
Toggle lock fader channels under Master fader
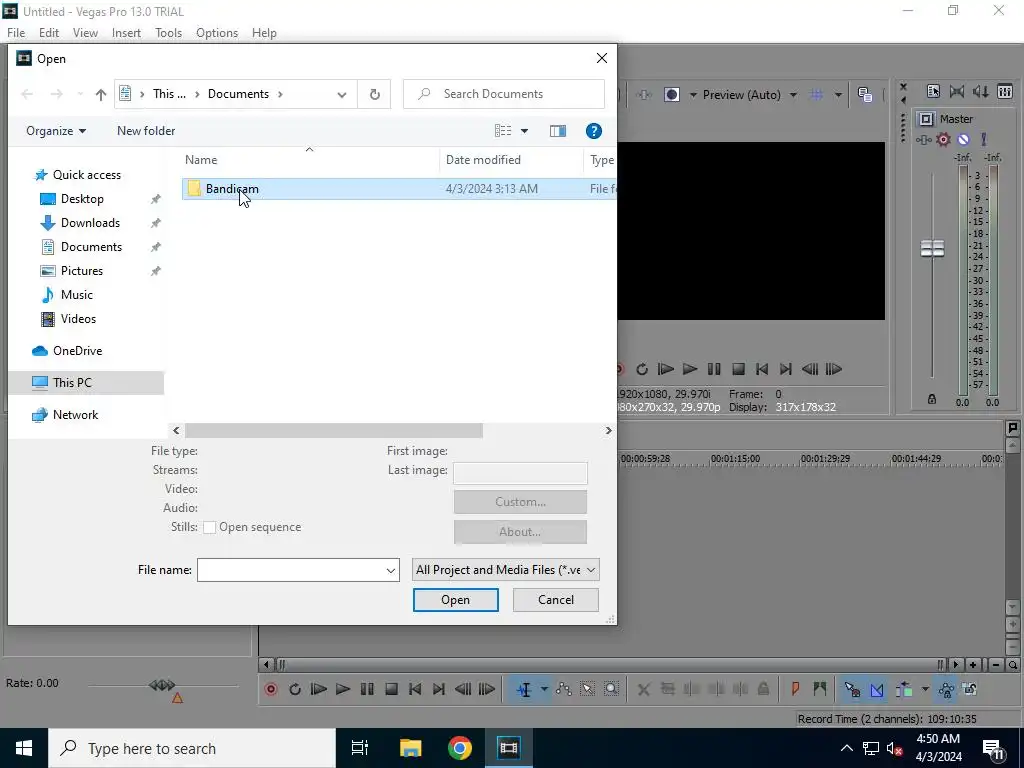[x=932, y=399]
